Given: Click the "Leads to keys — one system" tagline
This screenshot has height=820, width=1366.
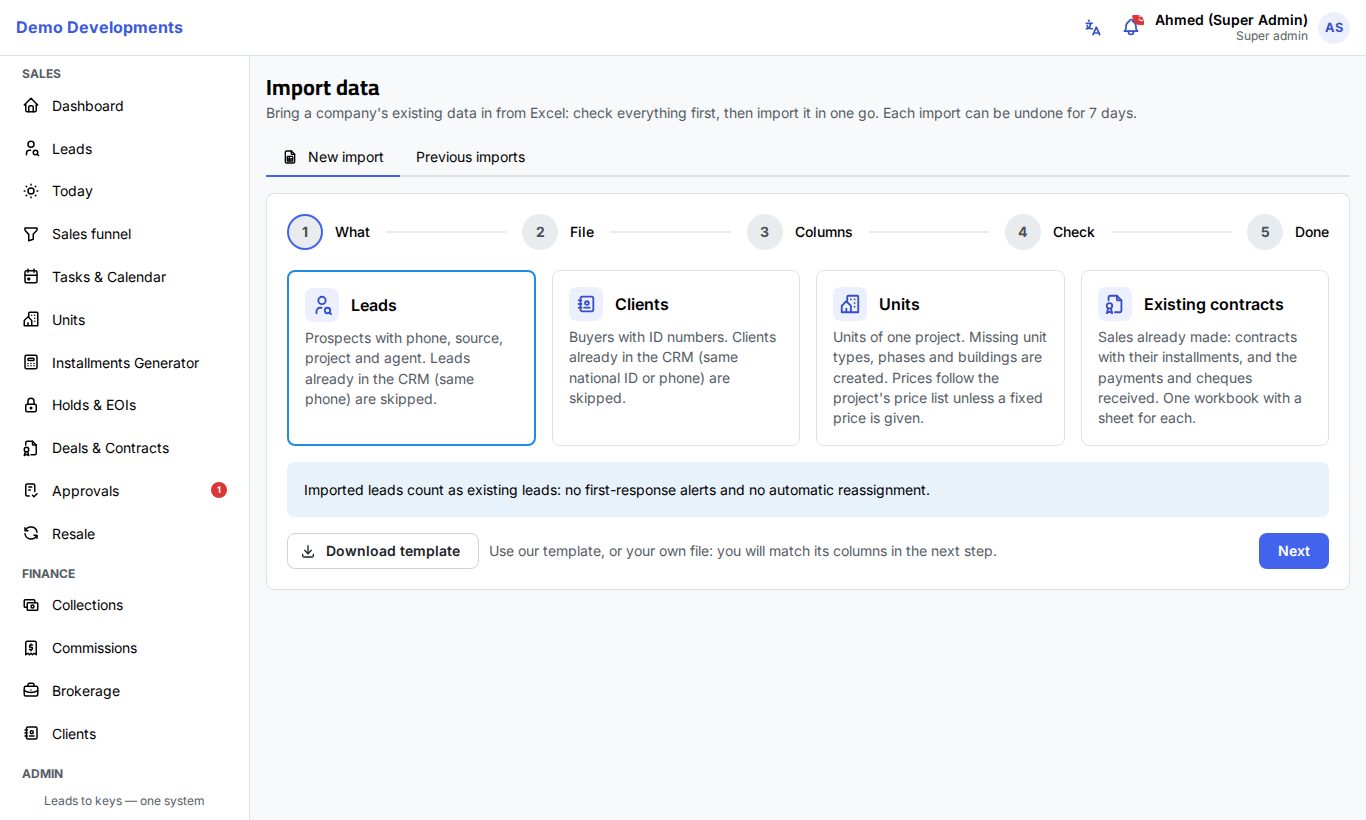Looking at the screenshot, I should (124, 801).
